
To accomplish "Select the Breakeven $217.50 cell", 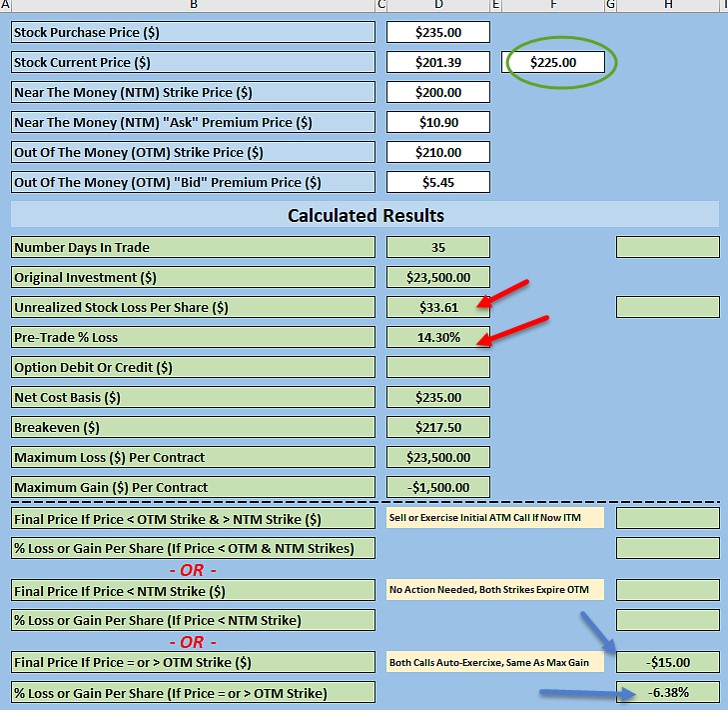I will pos(438,427).
